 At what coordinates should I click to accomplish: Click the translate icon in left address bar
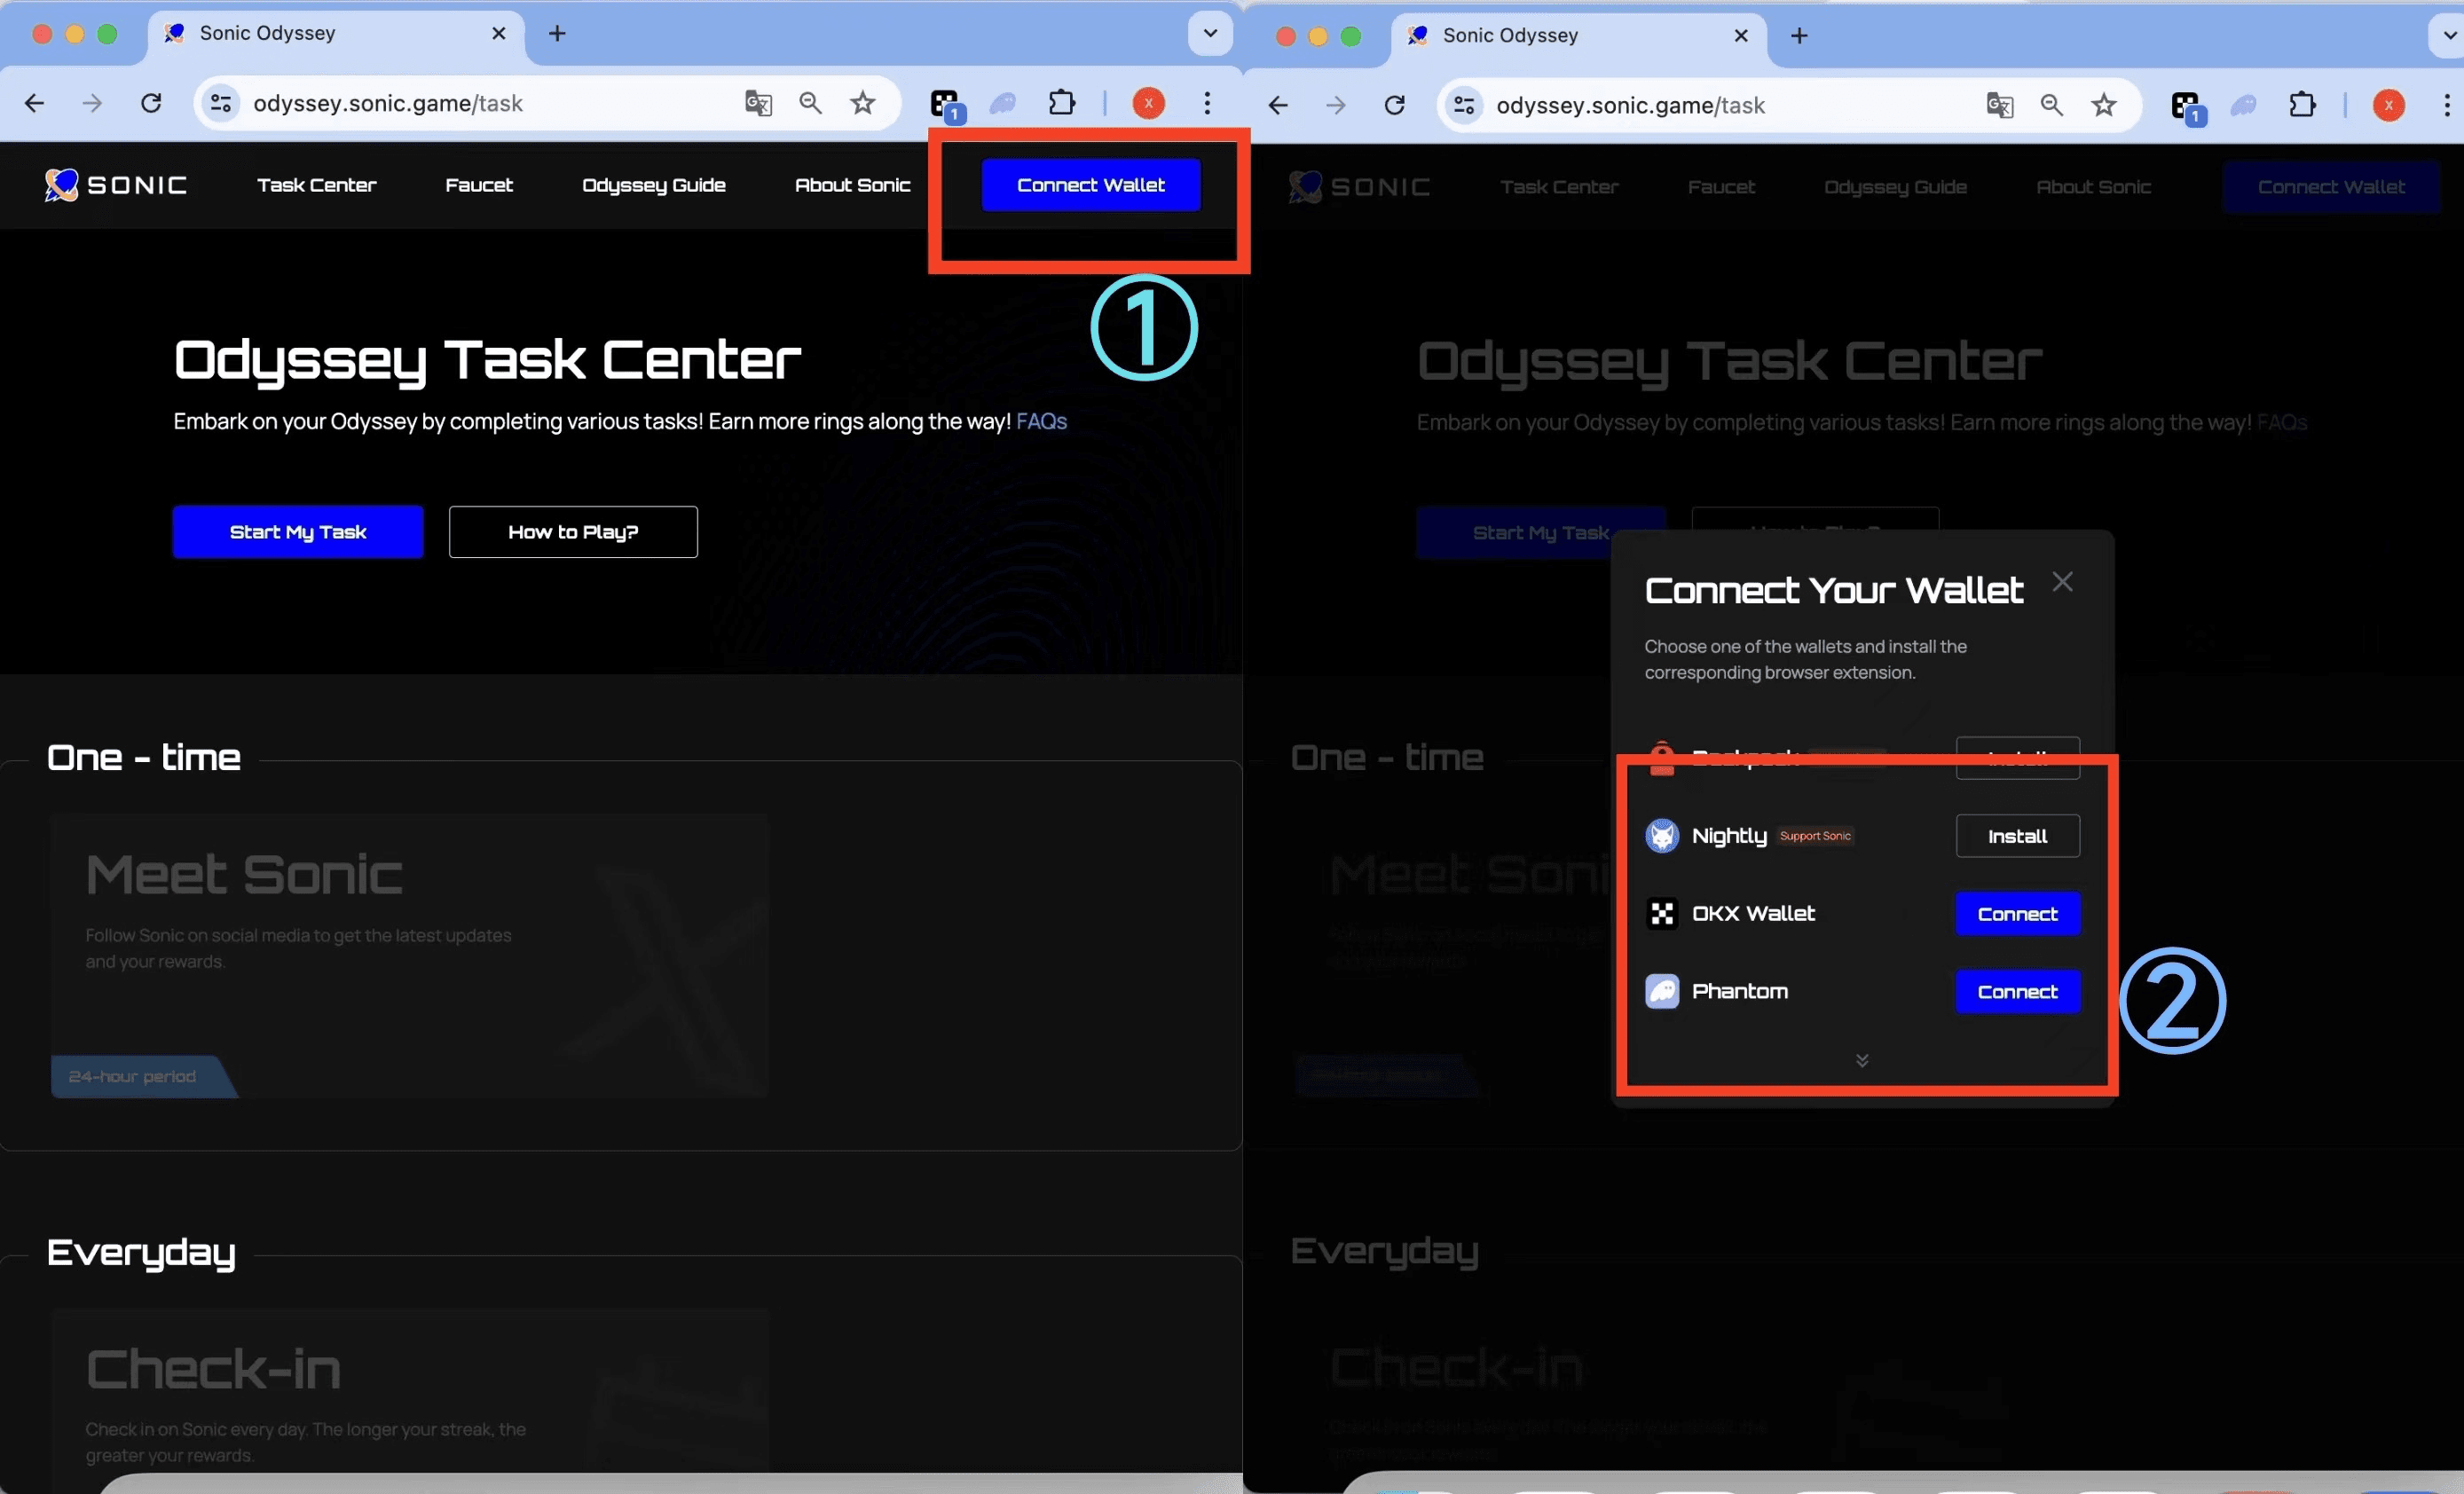tap(757, 102)
